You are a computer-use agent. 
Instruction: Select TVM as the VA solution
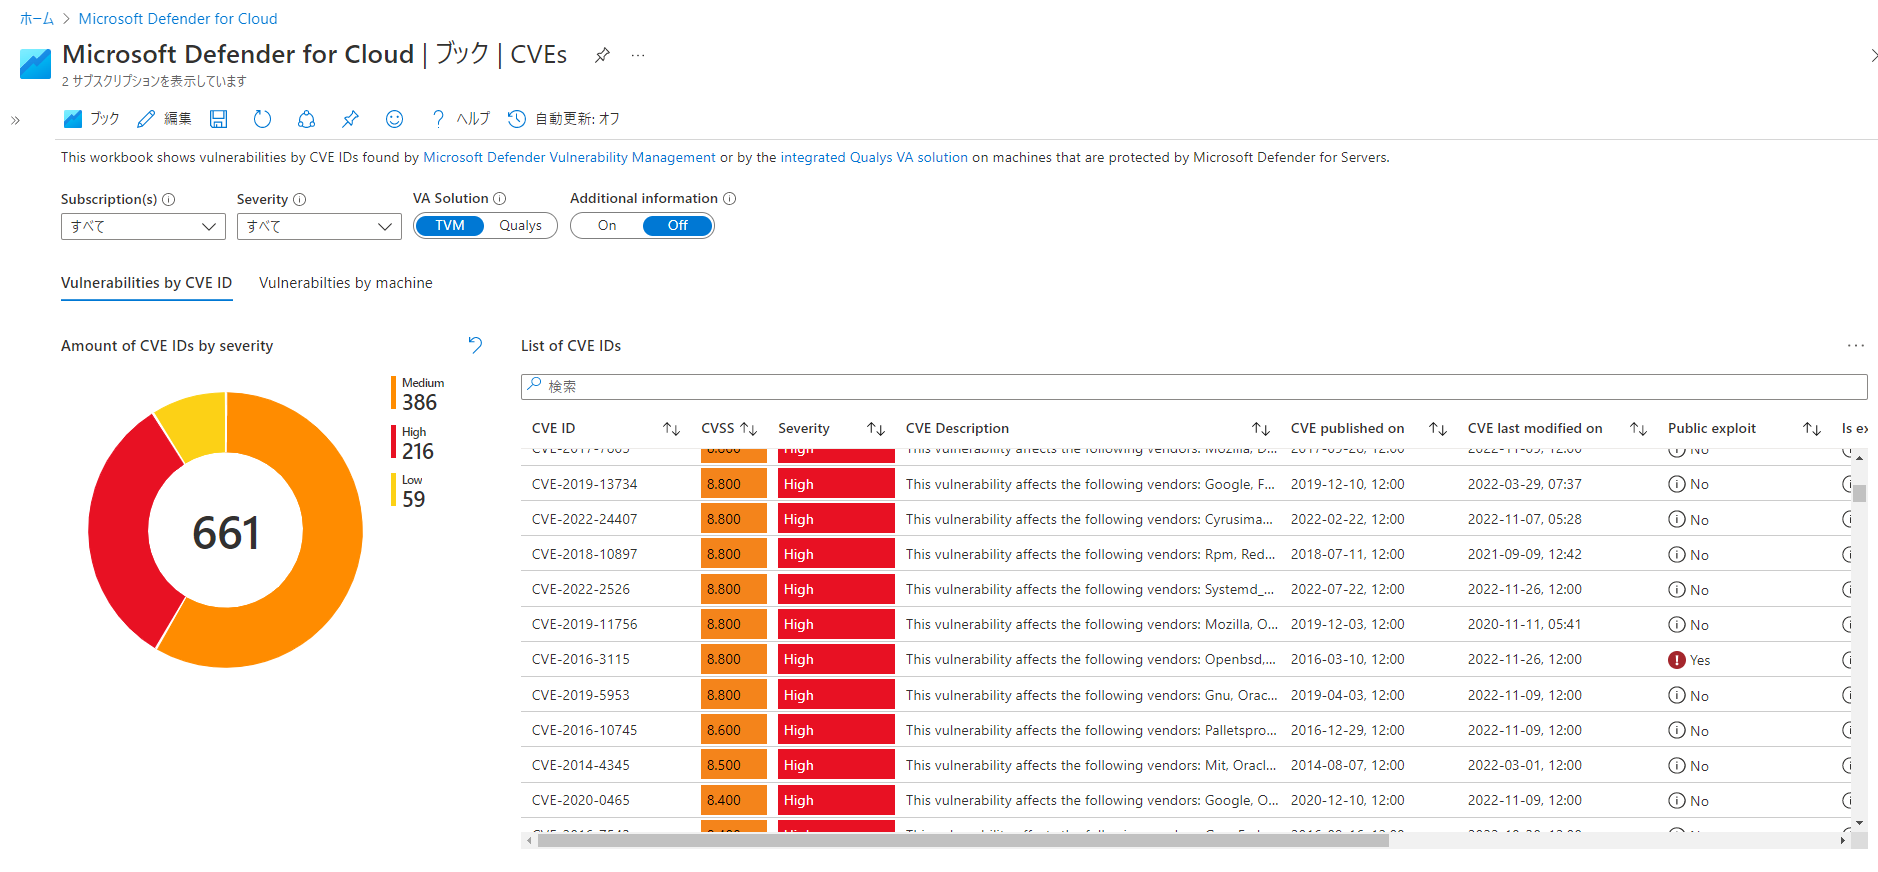450,226
